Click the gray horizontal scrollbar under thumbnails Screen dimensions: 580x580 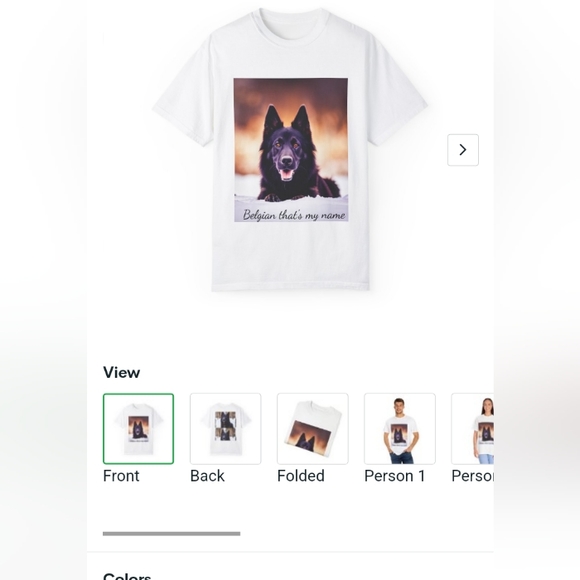click(172, 533)
